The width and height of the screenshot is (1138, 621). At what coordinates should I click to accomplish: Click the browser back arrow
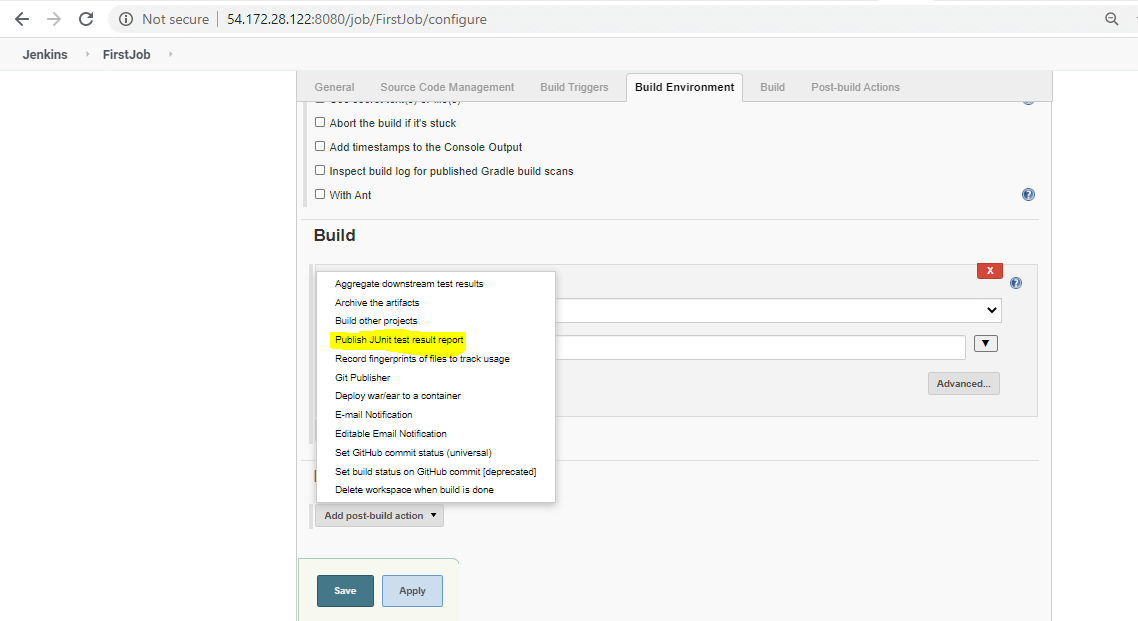21,18
